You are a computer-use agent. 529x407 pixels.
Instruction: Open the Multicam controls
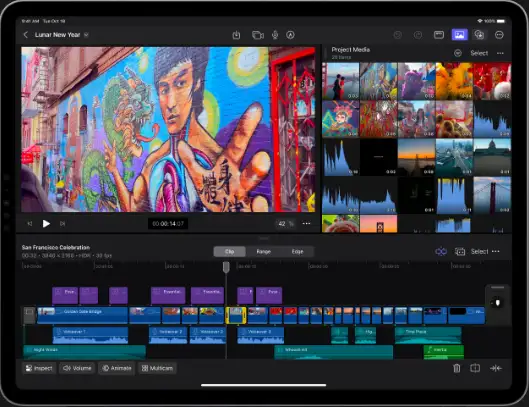(157, 368)
